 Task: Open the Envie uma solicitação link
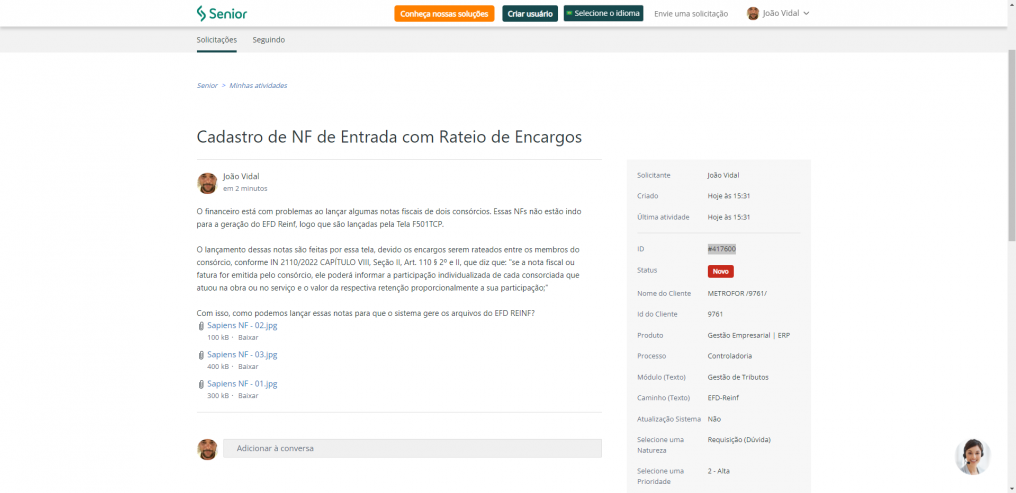click(x=691, y=14)
